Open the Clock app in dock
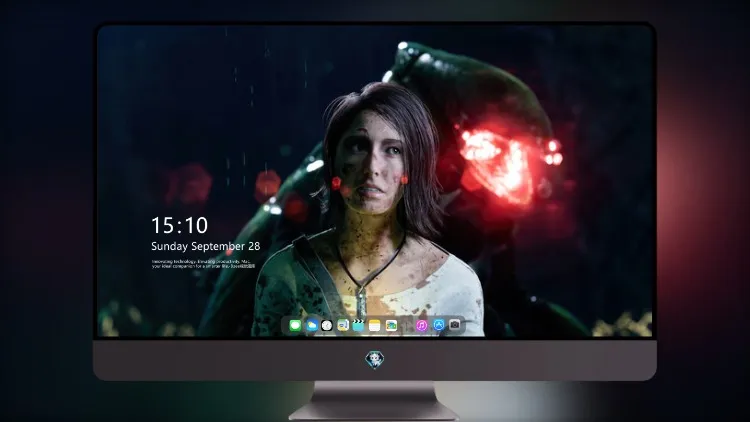This screenshot has height=422, width=750. coord(327,325)
